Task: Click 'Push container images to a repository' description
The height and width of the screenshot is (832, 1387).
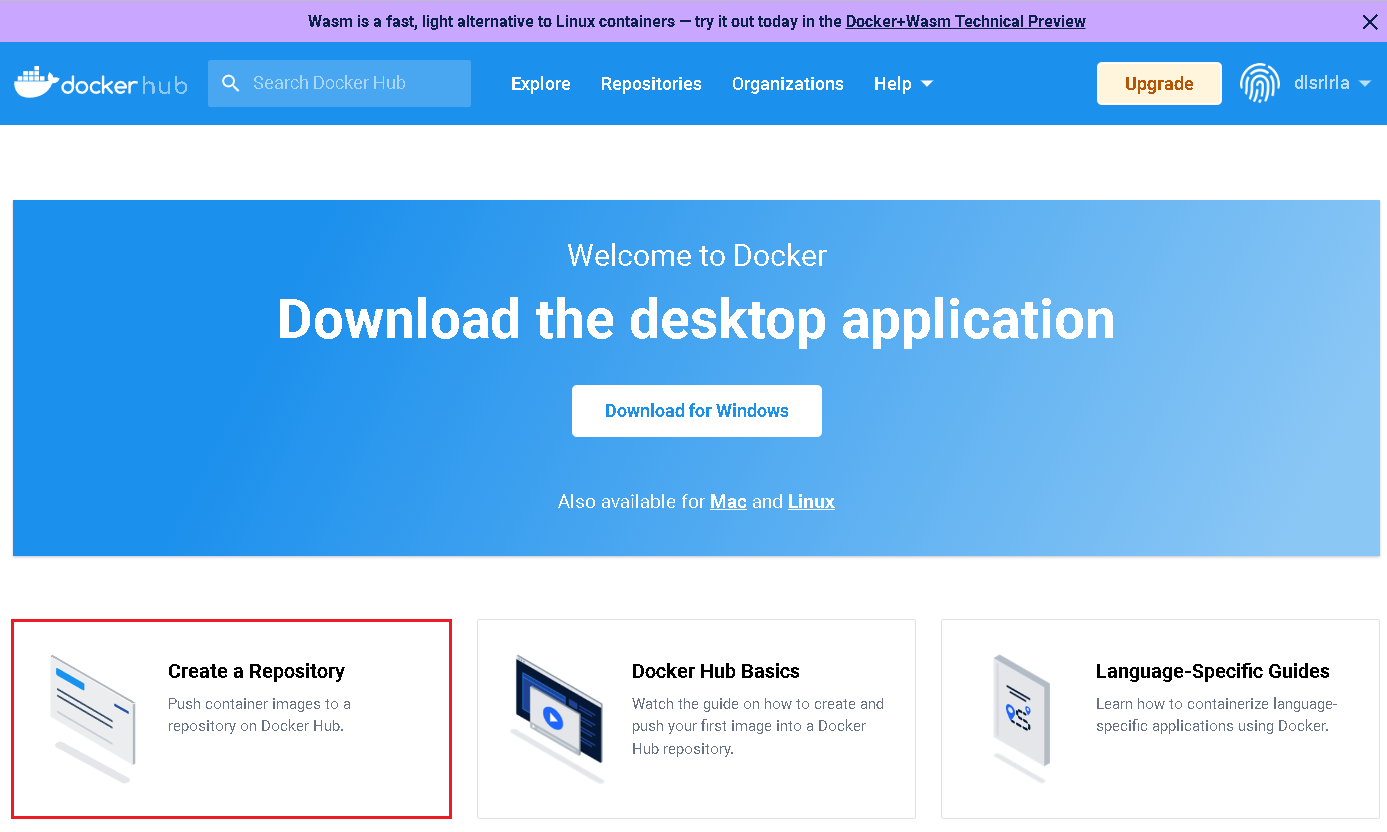Action: coord(259,715)
